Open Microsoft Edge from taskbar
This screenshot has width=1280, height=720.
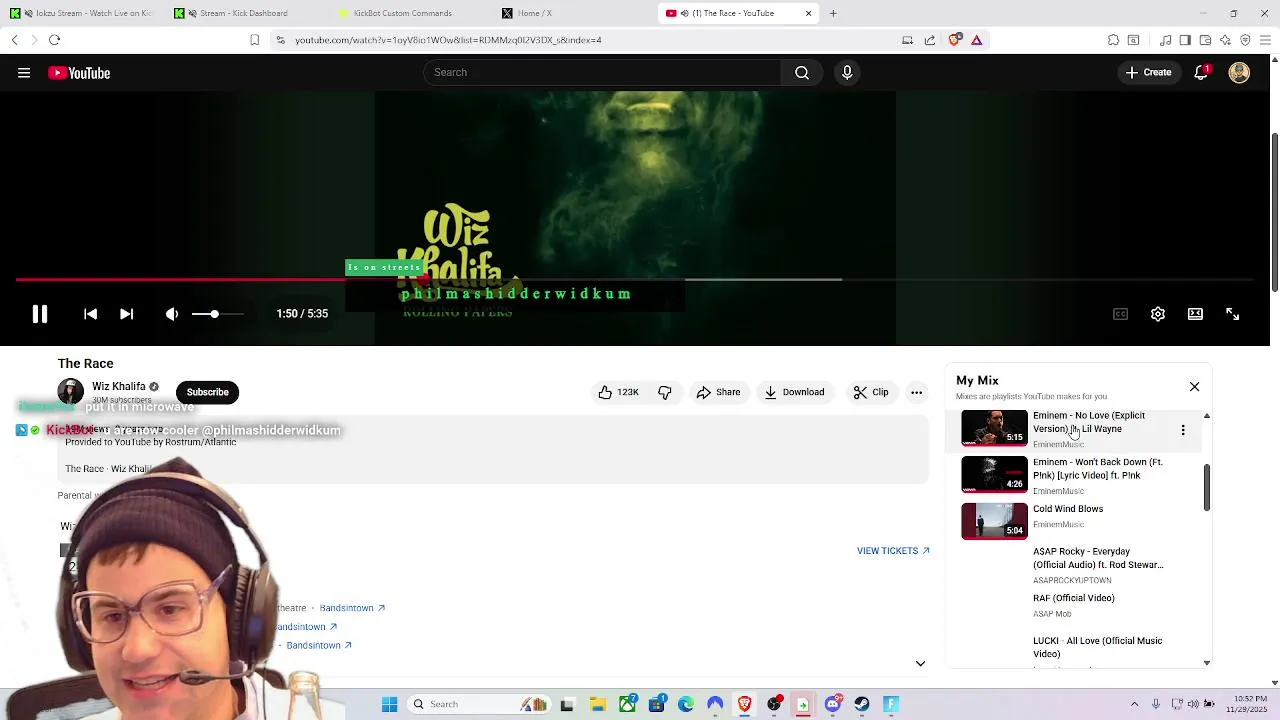[686, 704]
